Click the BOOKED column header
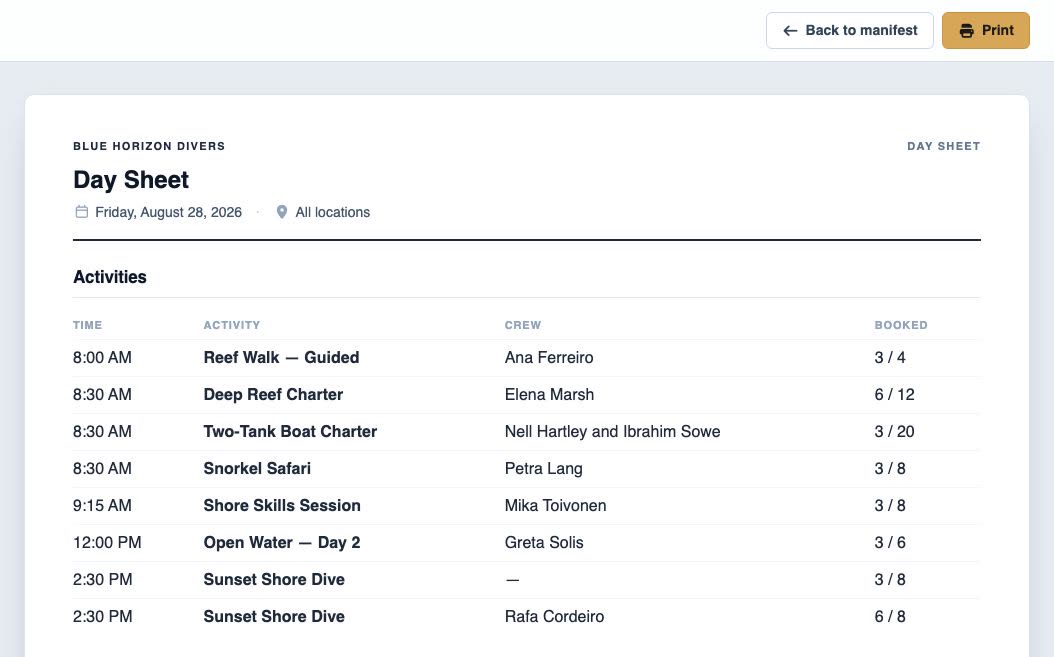 pos(901,325)
